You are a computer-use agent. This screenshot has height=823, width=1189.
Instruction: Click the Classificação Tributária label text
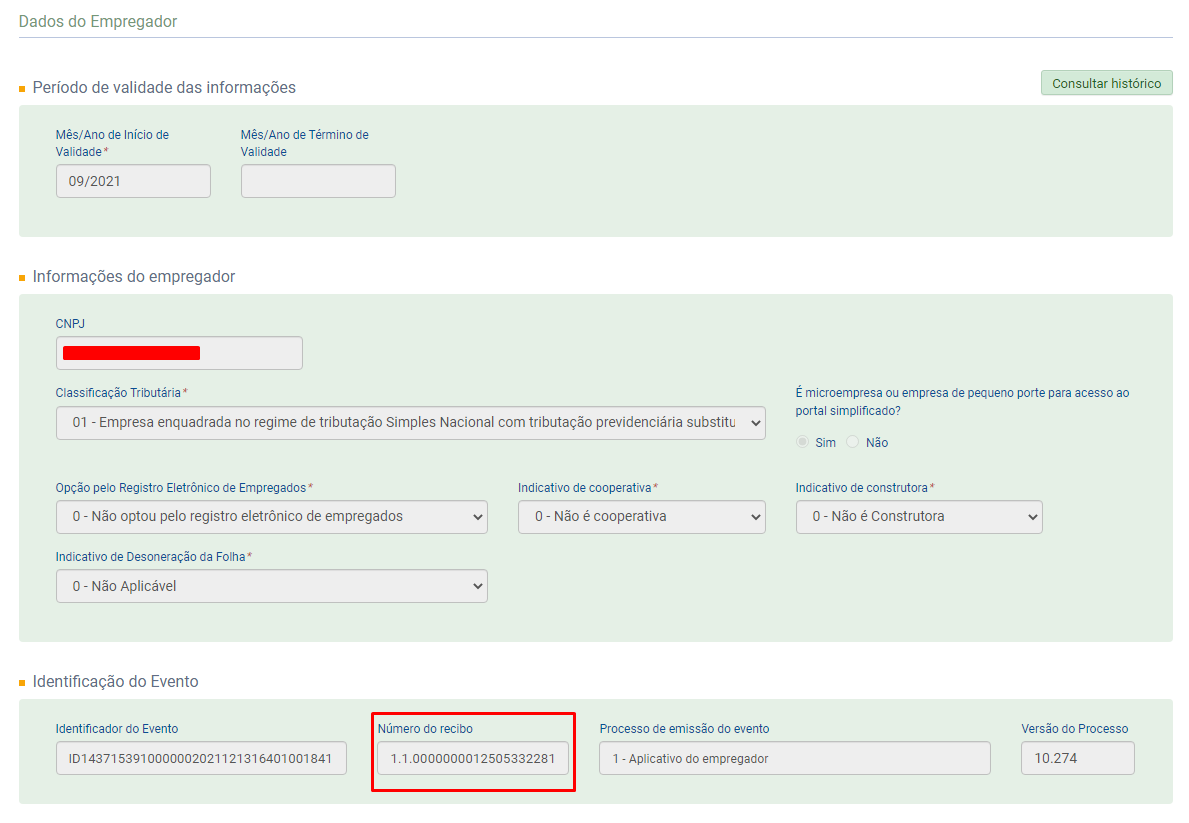118,392
